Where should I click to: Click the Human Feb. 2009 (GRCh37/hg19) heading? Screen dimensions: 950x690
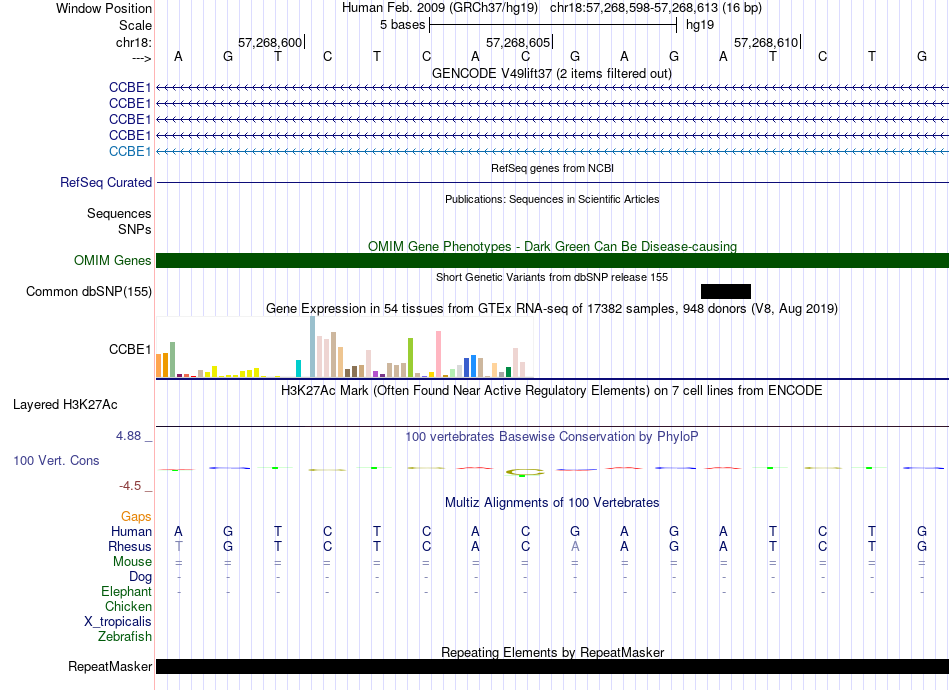coord(440,8)
